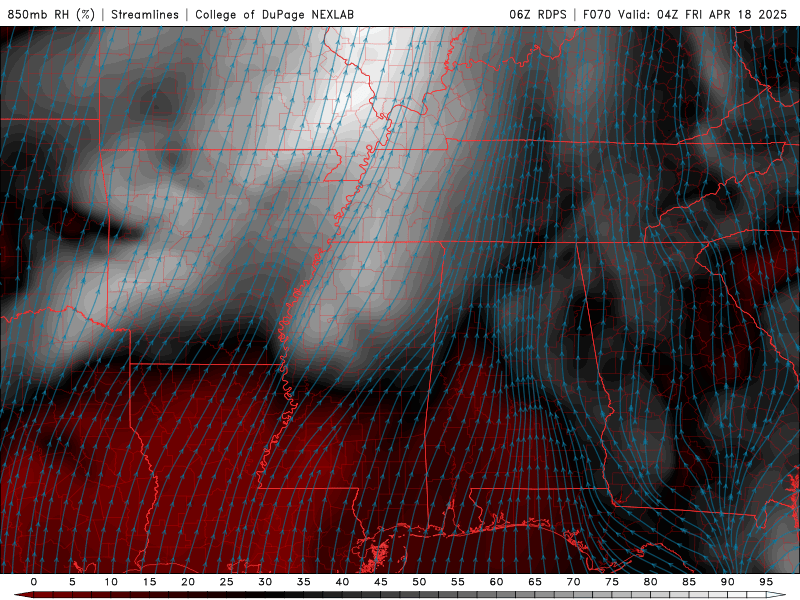This screenshot has height=600, width=800.
Task: Click the colorbar's left end arrow
Action: (x=23, y=595)
